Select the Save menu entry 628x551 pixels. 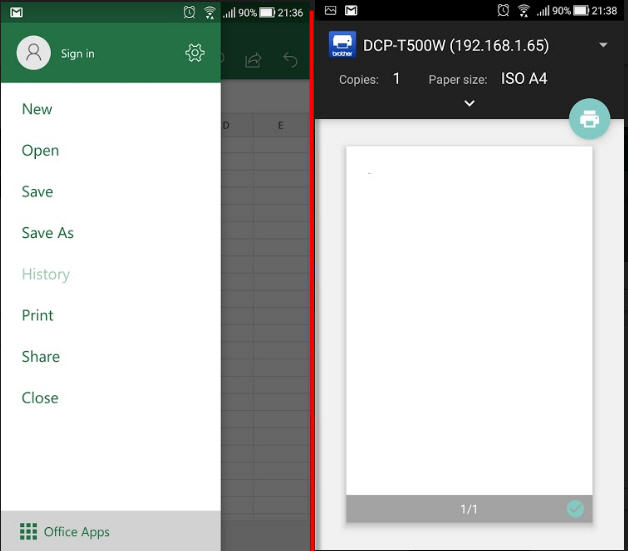click(37, 192)
